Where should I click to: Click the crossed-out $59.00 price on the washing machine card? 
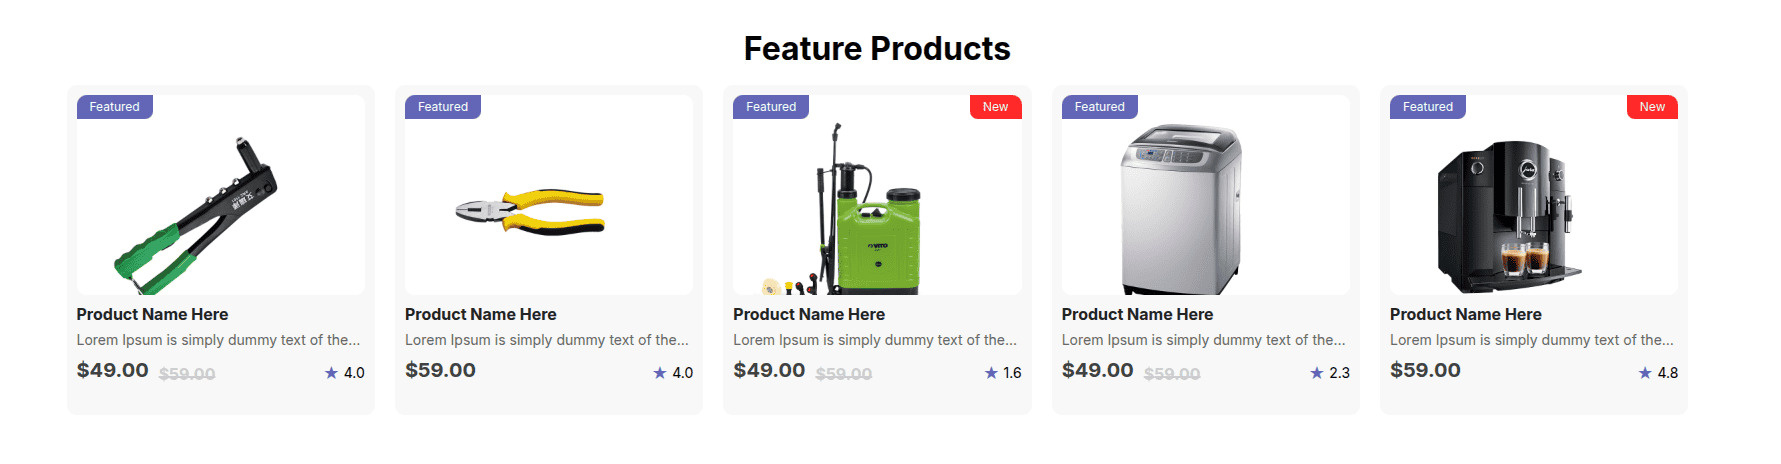(x=1172, y=374)
